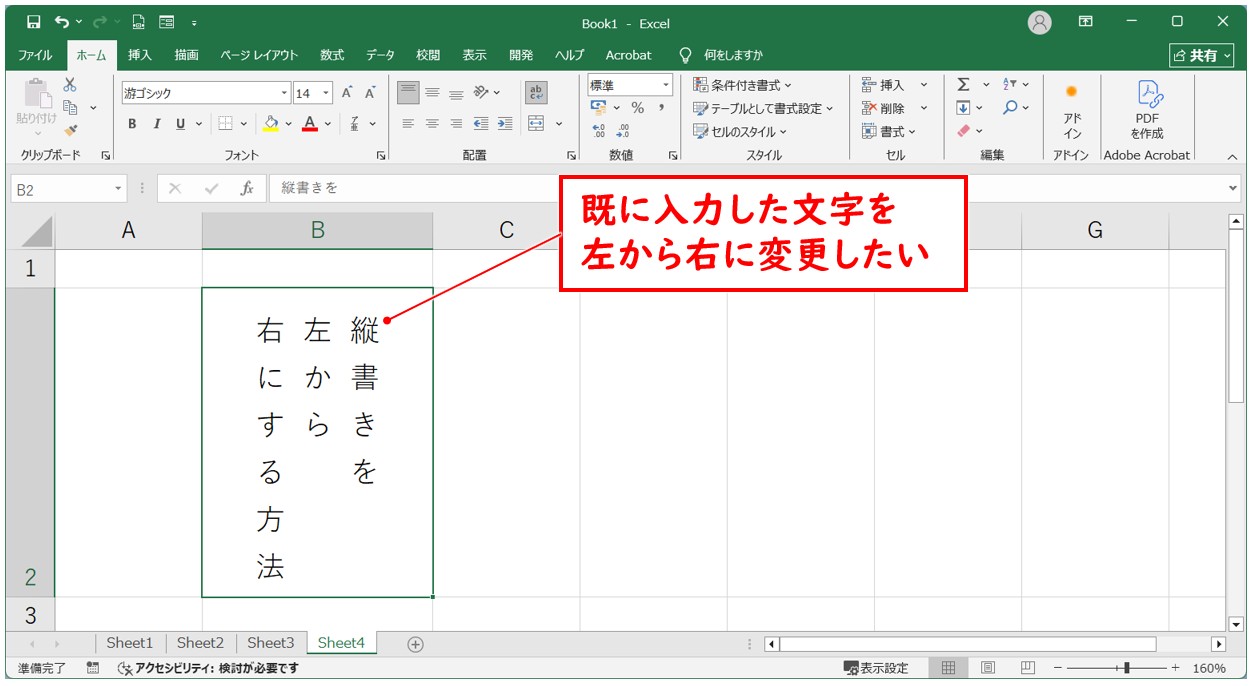Click the Format Painter brush icon
The image size is (1255, 686).
(x=70, y=130)
